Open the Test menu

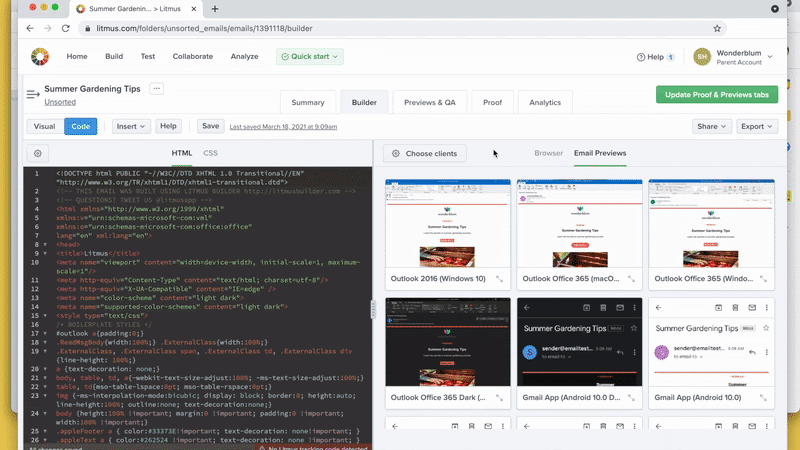point(148,57)
